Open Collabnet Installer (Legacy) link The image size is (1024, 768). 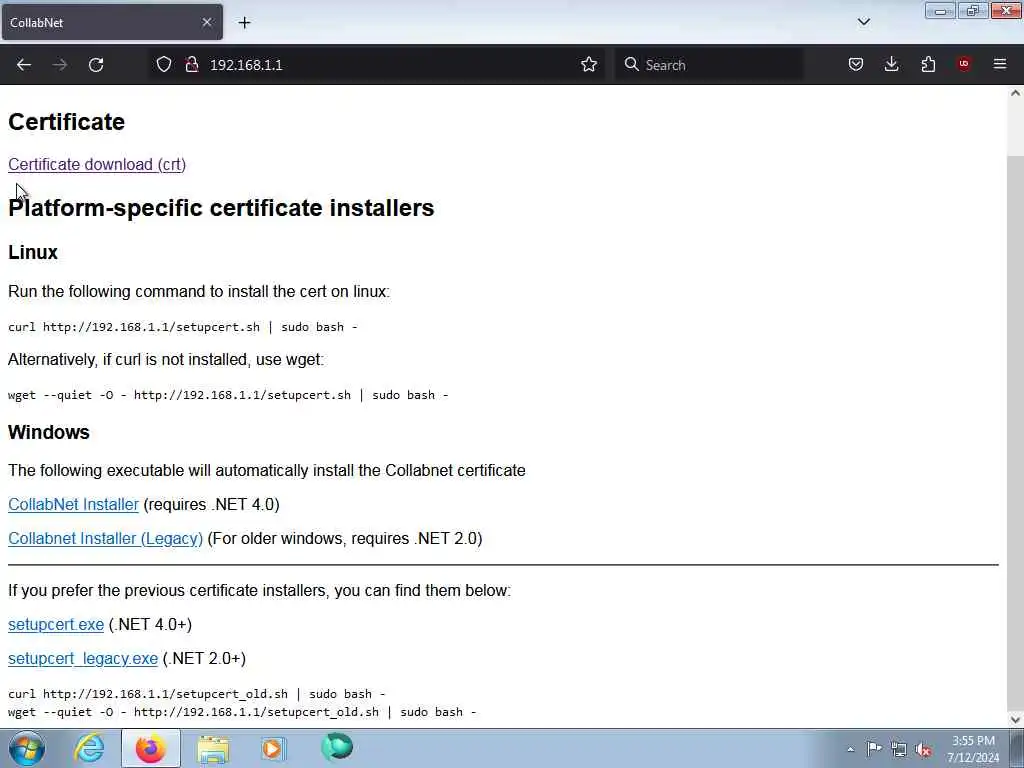(105, 539)
